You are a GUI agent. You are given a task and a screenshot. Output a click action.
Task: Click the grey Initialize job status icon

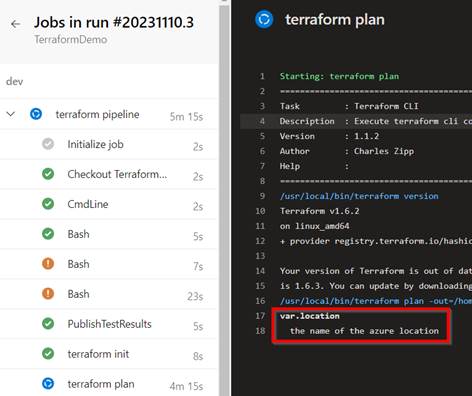tap(48, 144)
